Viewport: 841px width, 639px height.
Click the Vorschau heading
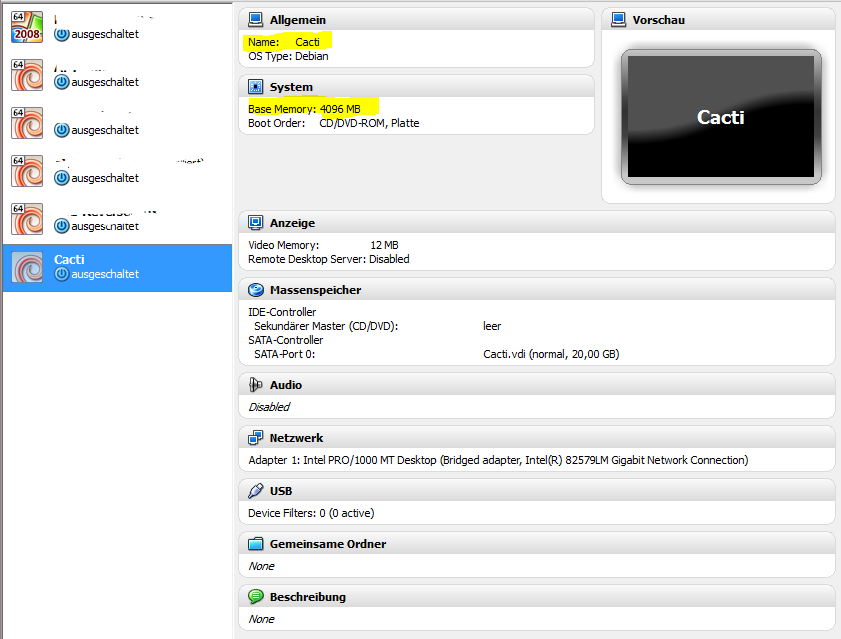tap(659, 20)
